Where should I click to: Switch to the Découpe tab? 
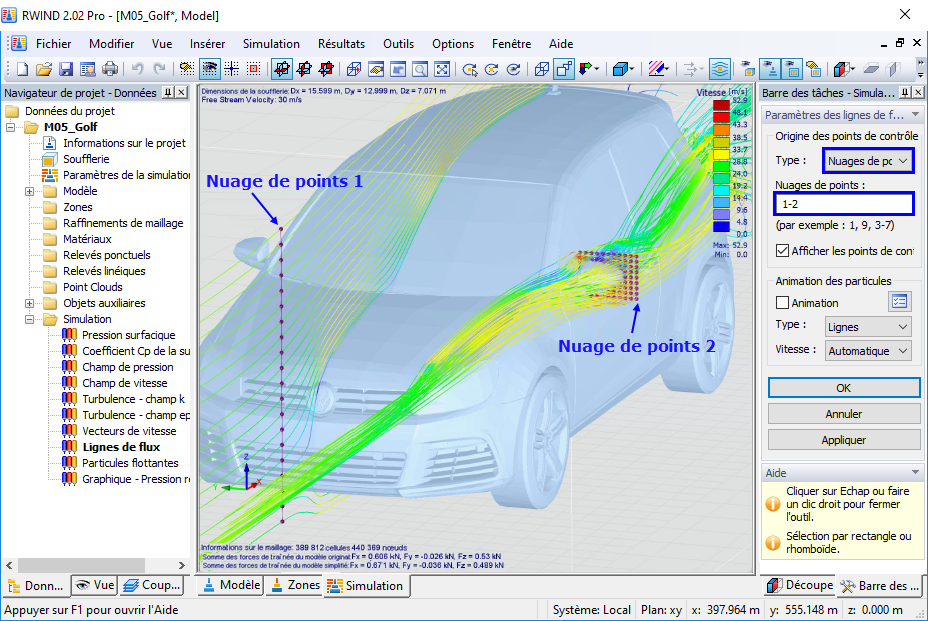(x=800, y=585)
